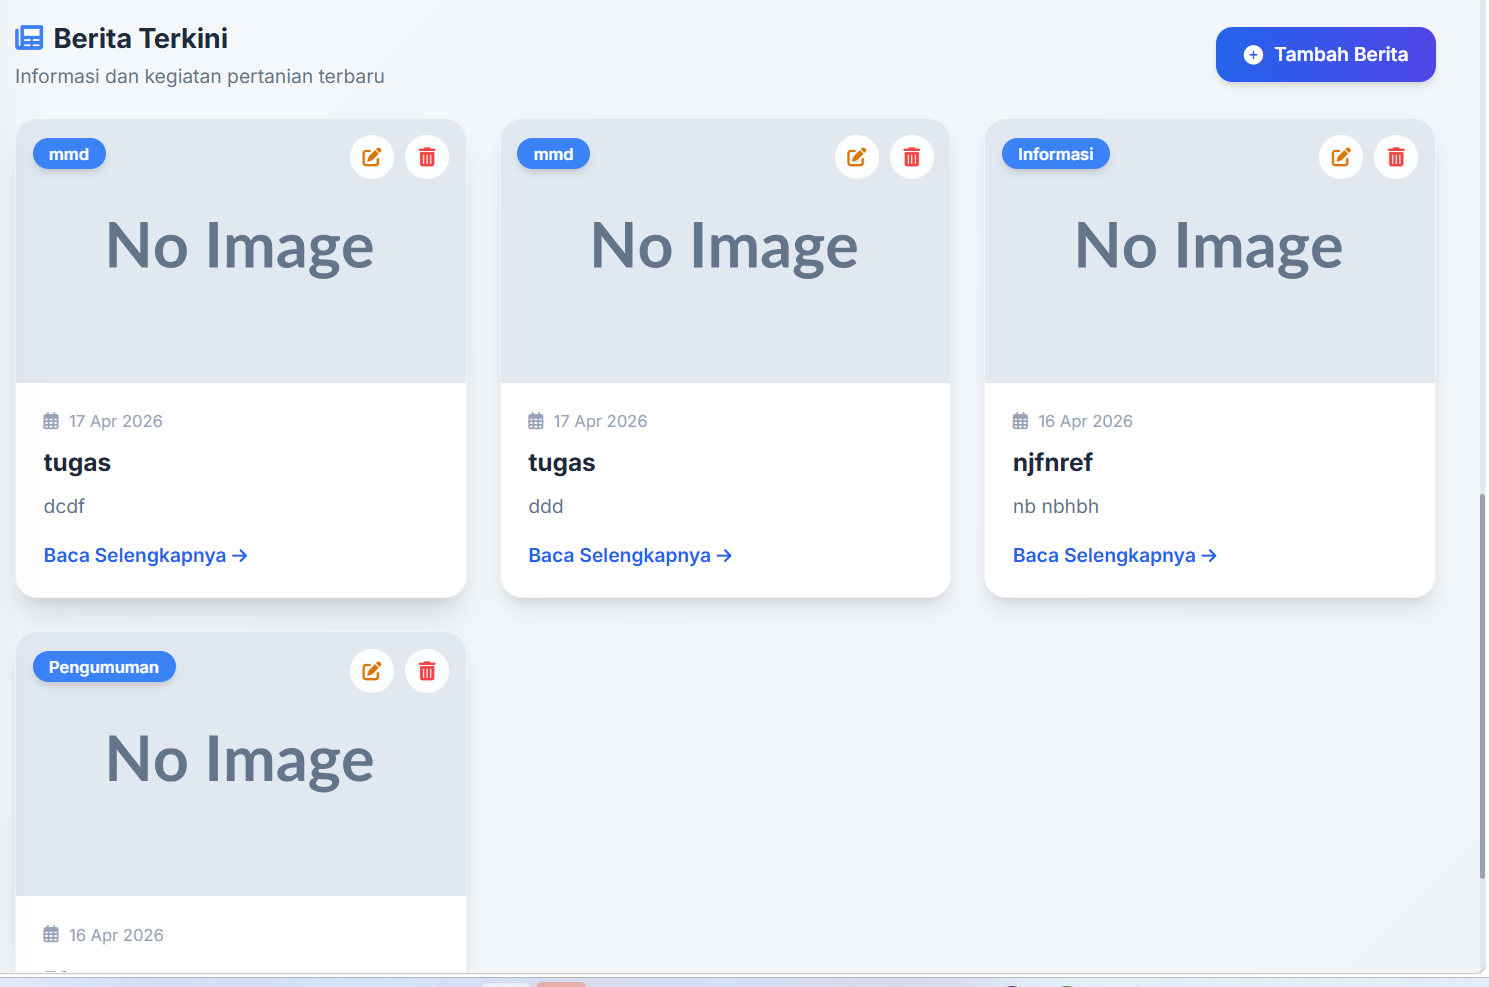Open Baca Selengkapnya on the dcdf card
Image resolution: width=1489 pixels, height=987 pixels.
point(146,555)
